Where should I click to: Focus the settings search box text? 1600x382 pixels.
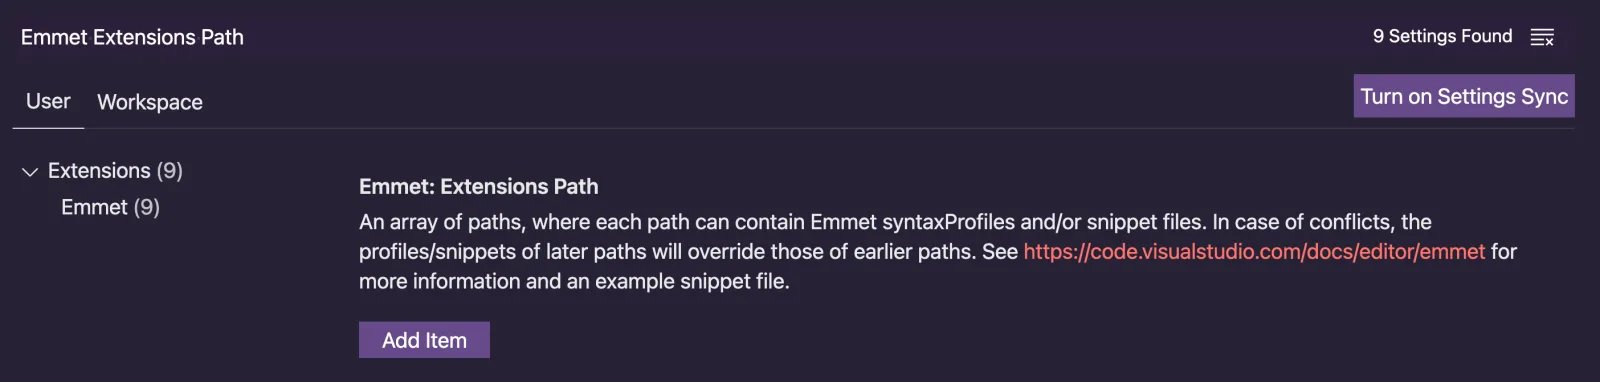132,37
